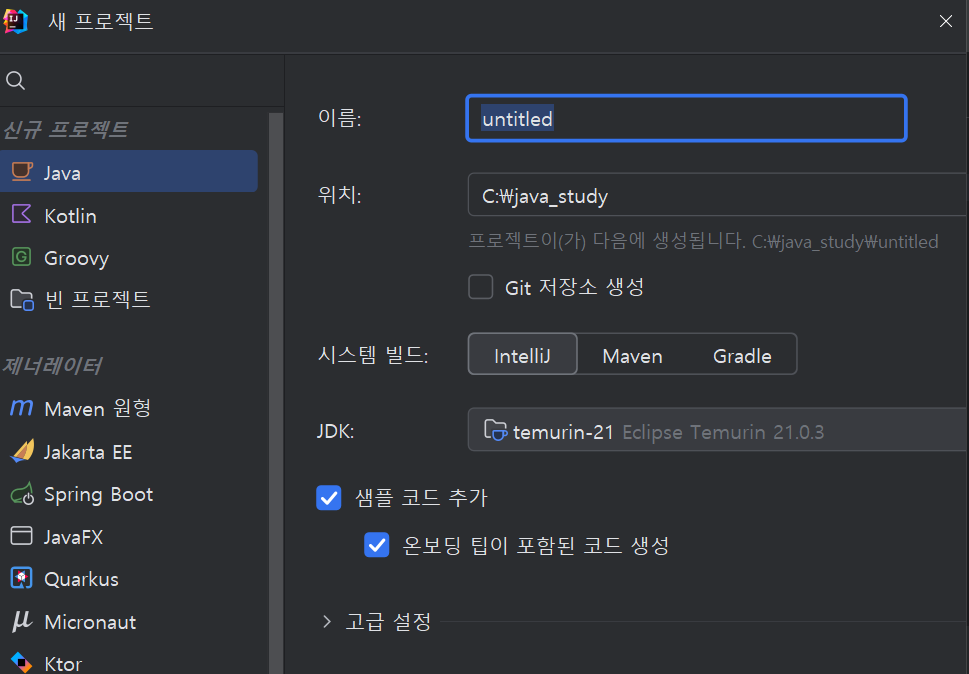
Task: Open the Spring Boot generator
Action: pos(129,494)
